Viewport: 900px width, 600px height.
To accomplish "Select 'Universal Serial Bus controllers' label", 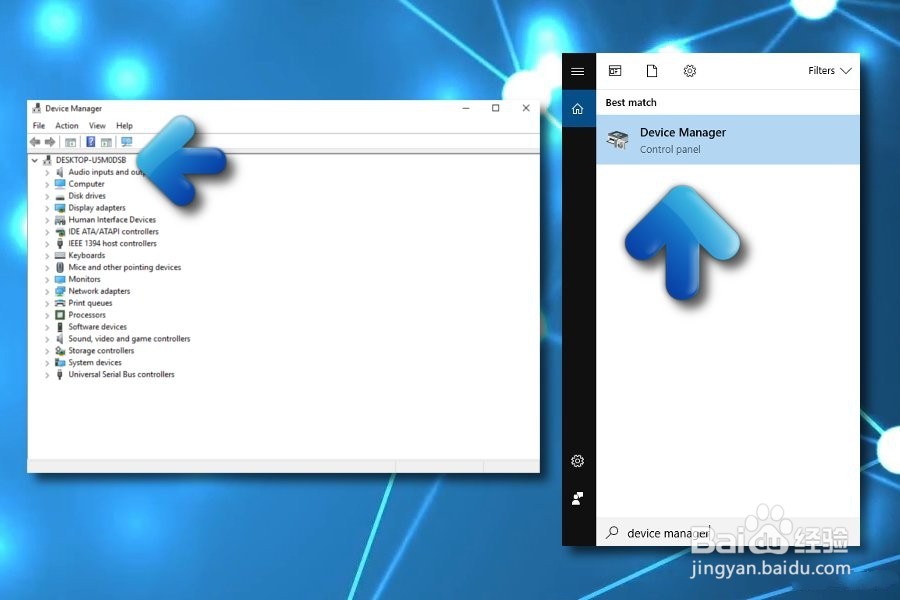I will point(121,374).
